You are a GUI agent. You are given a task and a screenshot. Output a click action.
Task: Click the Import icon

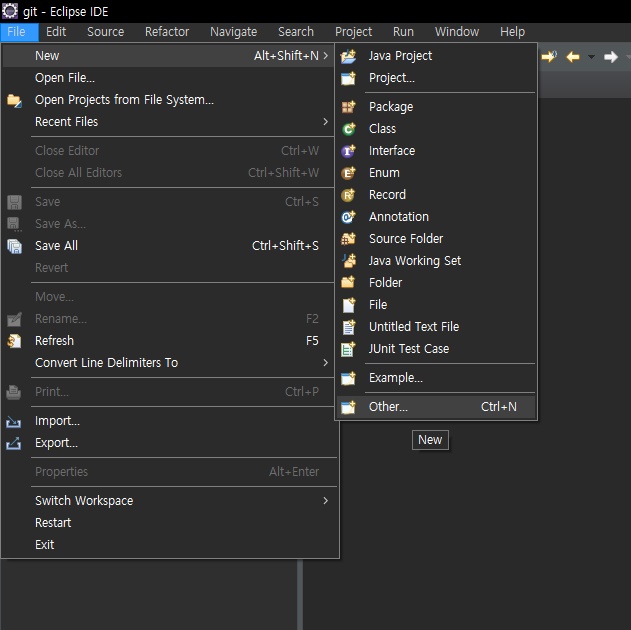[14, 422]
